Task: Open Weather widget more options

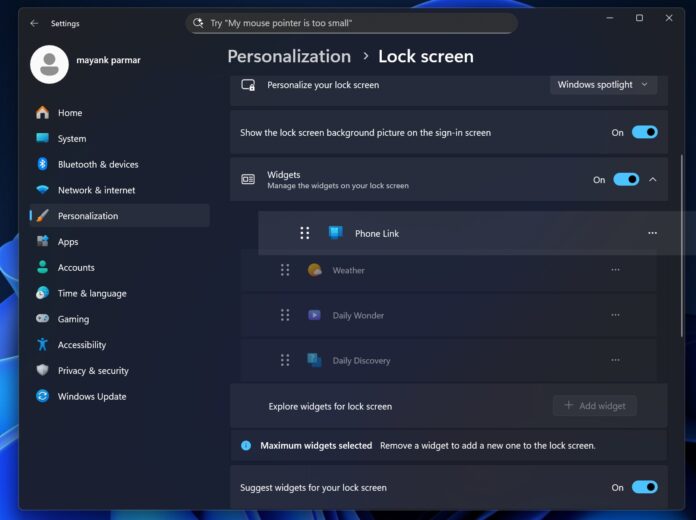Action: (x=615, y=270)
